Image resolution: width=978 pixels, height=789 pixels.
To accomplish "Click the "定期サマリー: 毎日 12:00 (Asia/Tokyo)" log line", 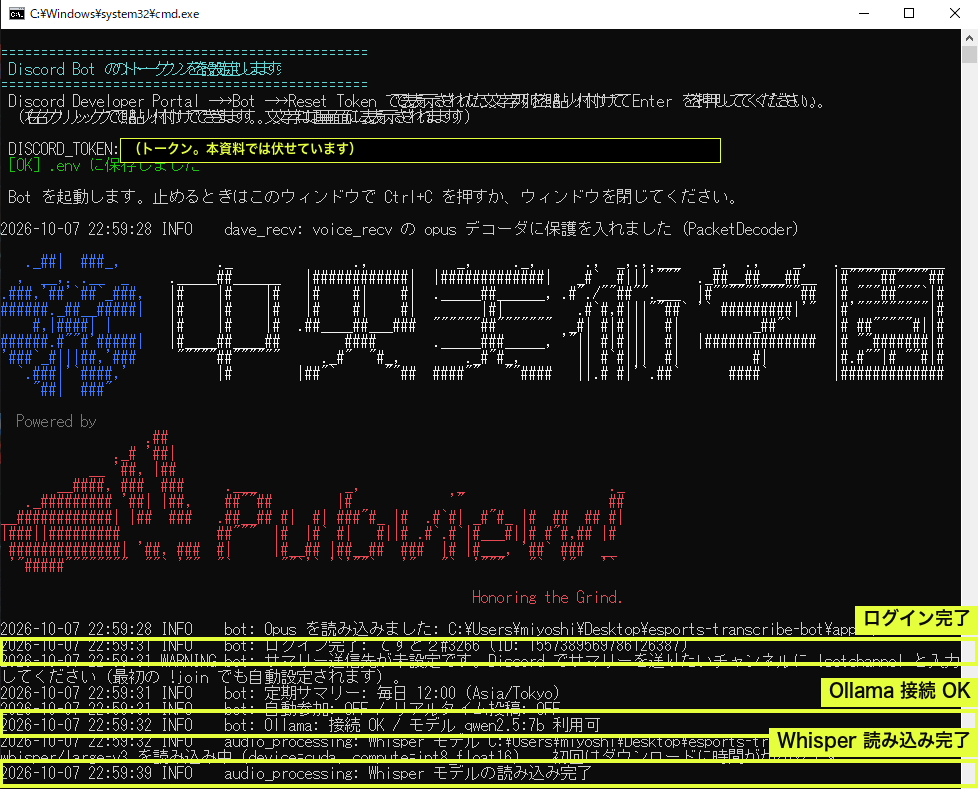I will 280,693.
